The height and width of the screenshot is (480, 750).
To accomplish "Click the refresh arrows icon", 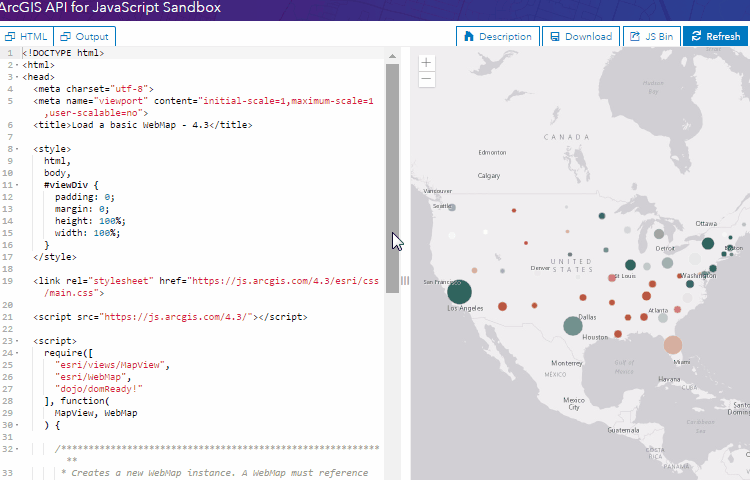I will [696, 36].
